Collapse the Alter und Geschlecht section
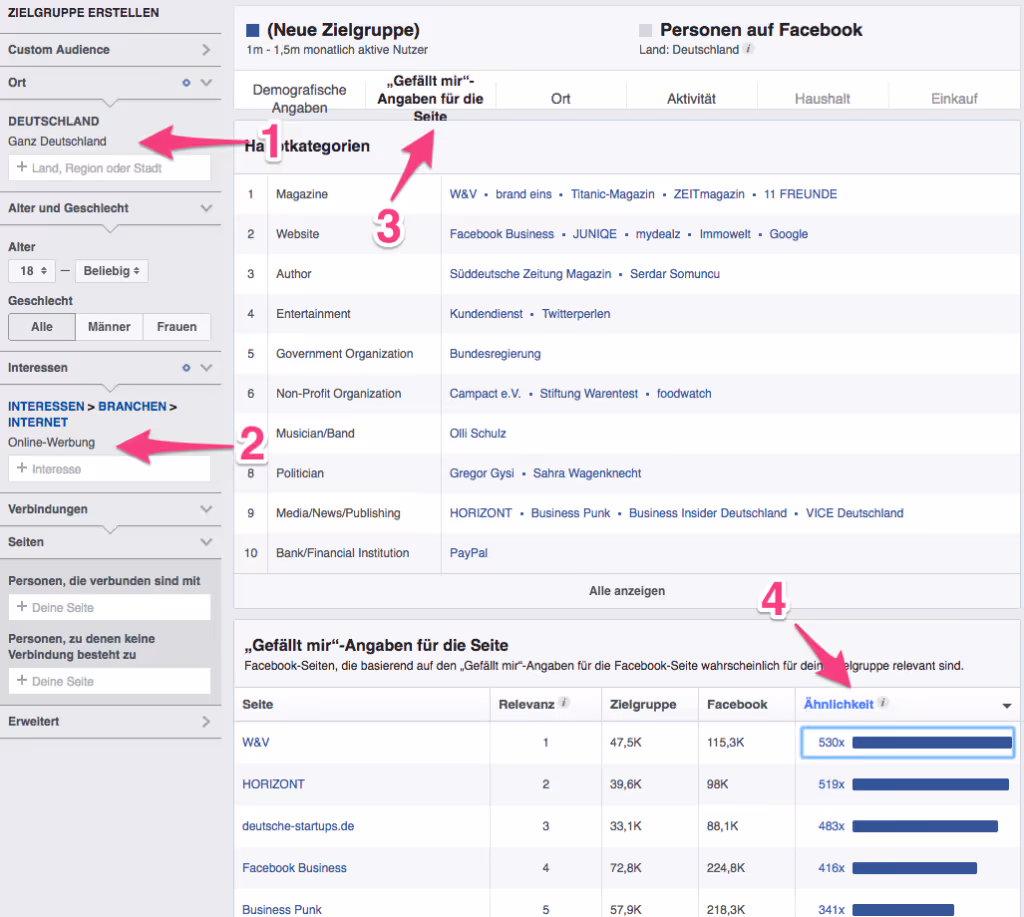Screen dimensions: 1024x917 [x=206, y=208]
